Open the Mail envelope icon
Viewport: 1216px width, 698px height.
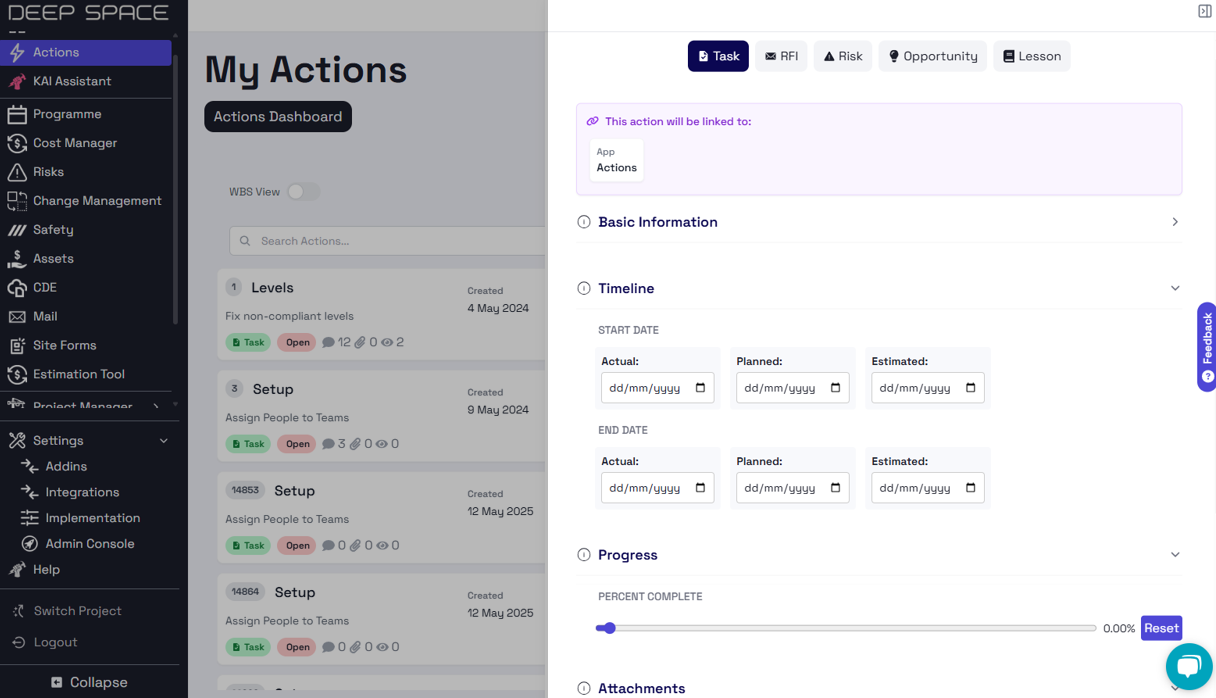point(17,316)
